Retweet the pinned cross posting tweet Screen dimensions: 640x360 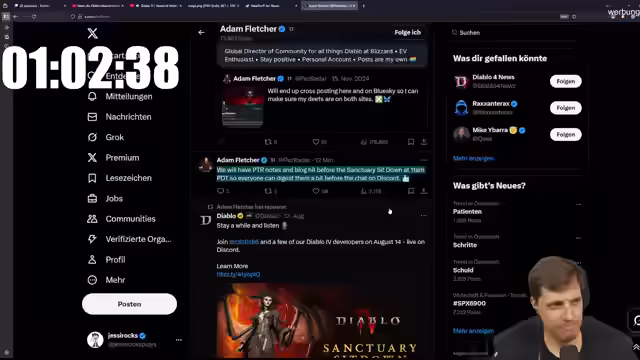[271, 142]
